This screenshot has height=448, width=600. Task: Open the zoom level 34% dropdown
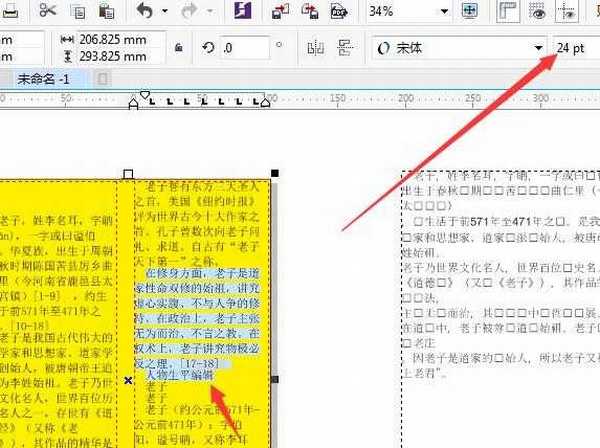[446, 12]
